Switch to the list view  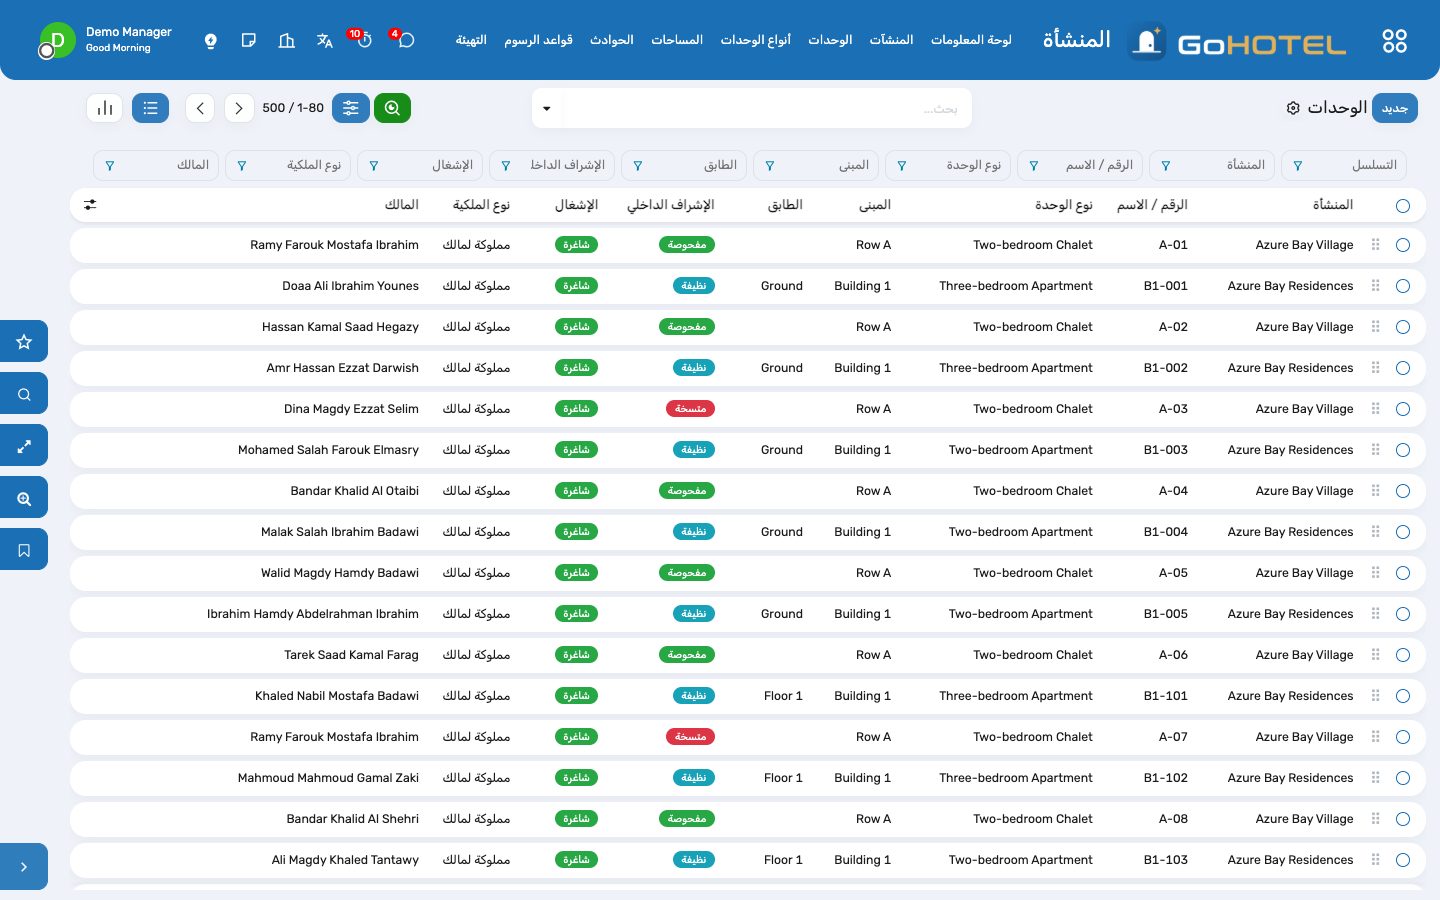tap(150, 108)
